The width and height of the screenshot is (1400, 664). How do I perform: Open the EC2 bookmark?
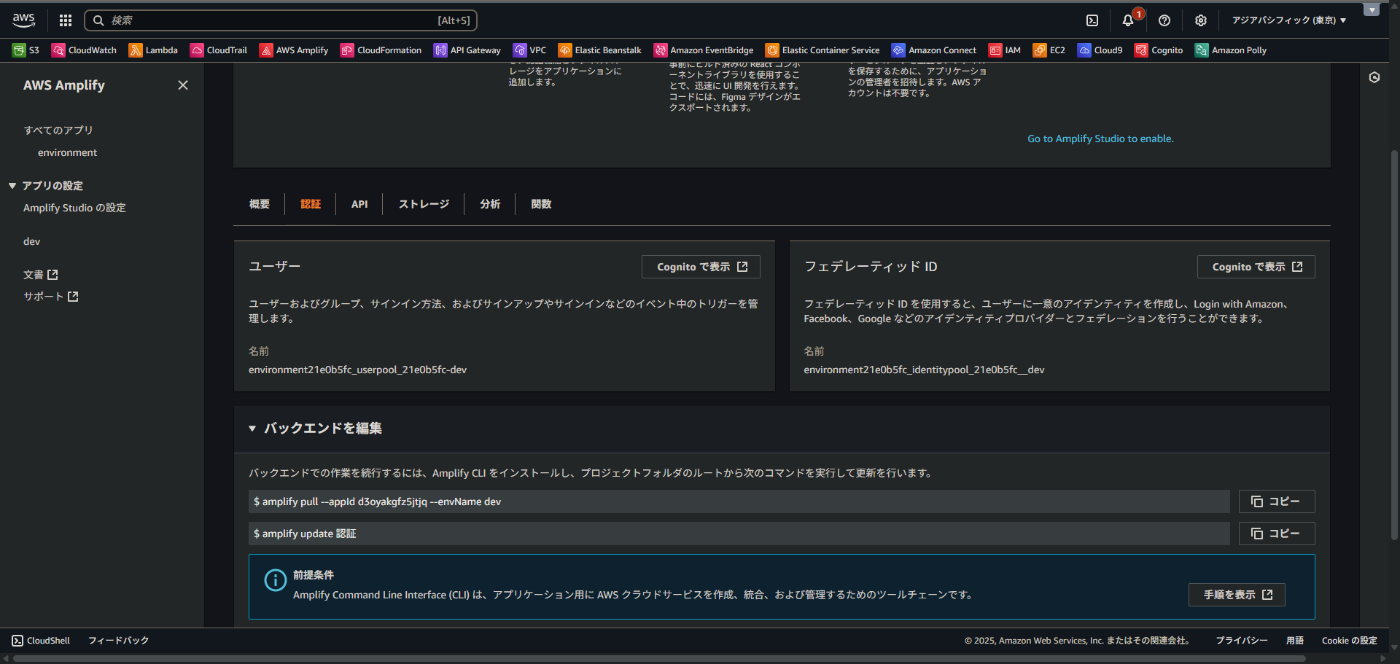[x=1049, y=50]
